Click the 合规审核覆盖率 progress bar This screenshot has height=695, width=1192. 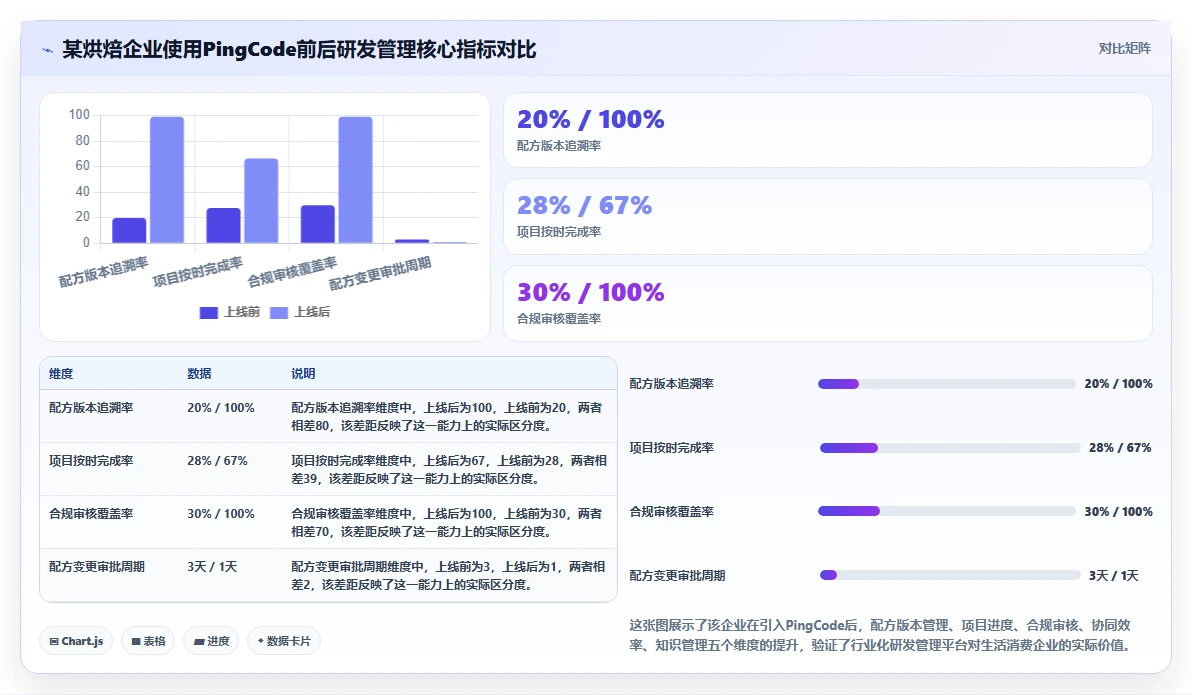pyautogui.click(x=946, y=511)
